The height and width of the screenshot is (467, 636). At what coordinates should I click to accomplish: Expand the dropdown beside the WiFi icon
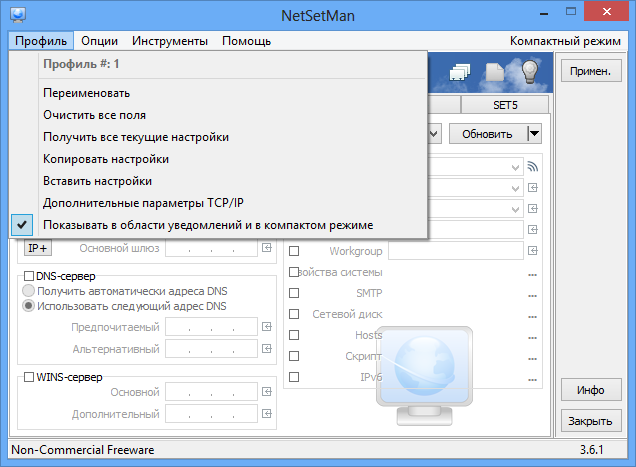tap(515, 167)
